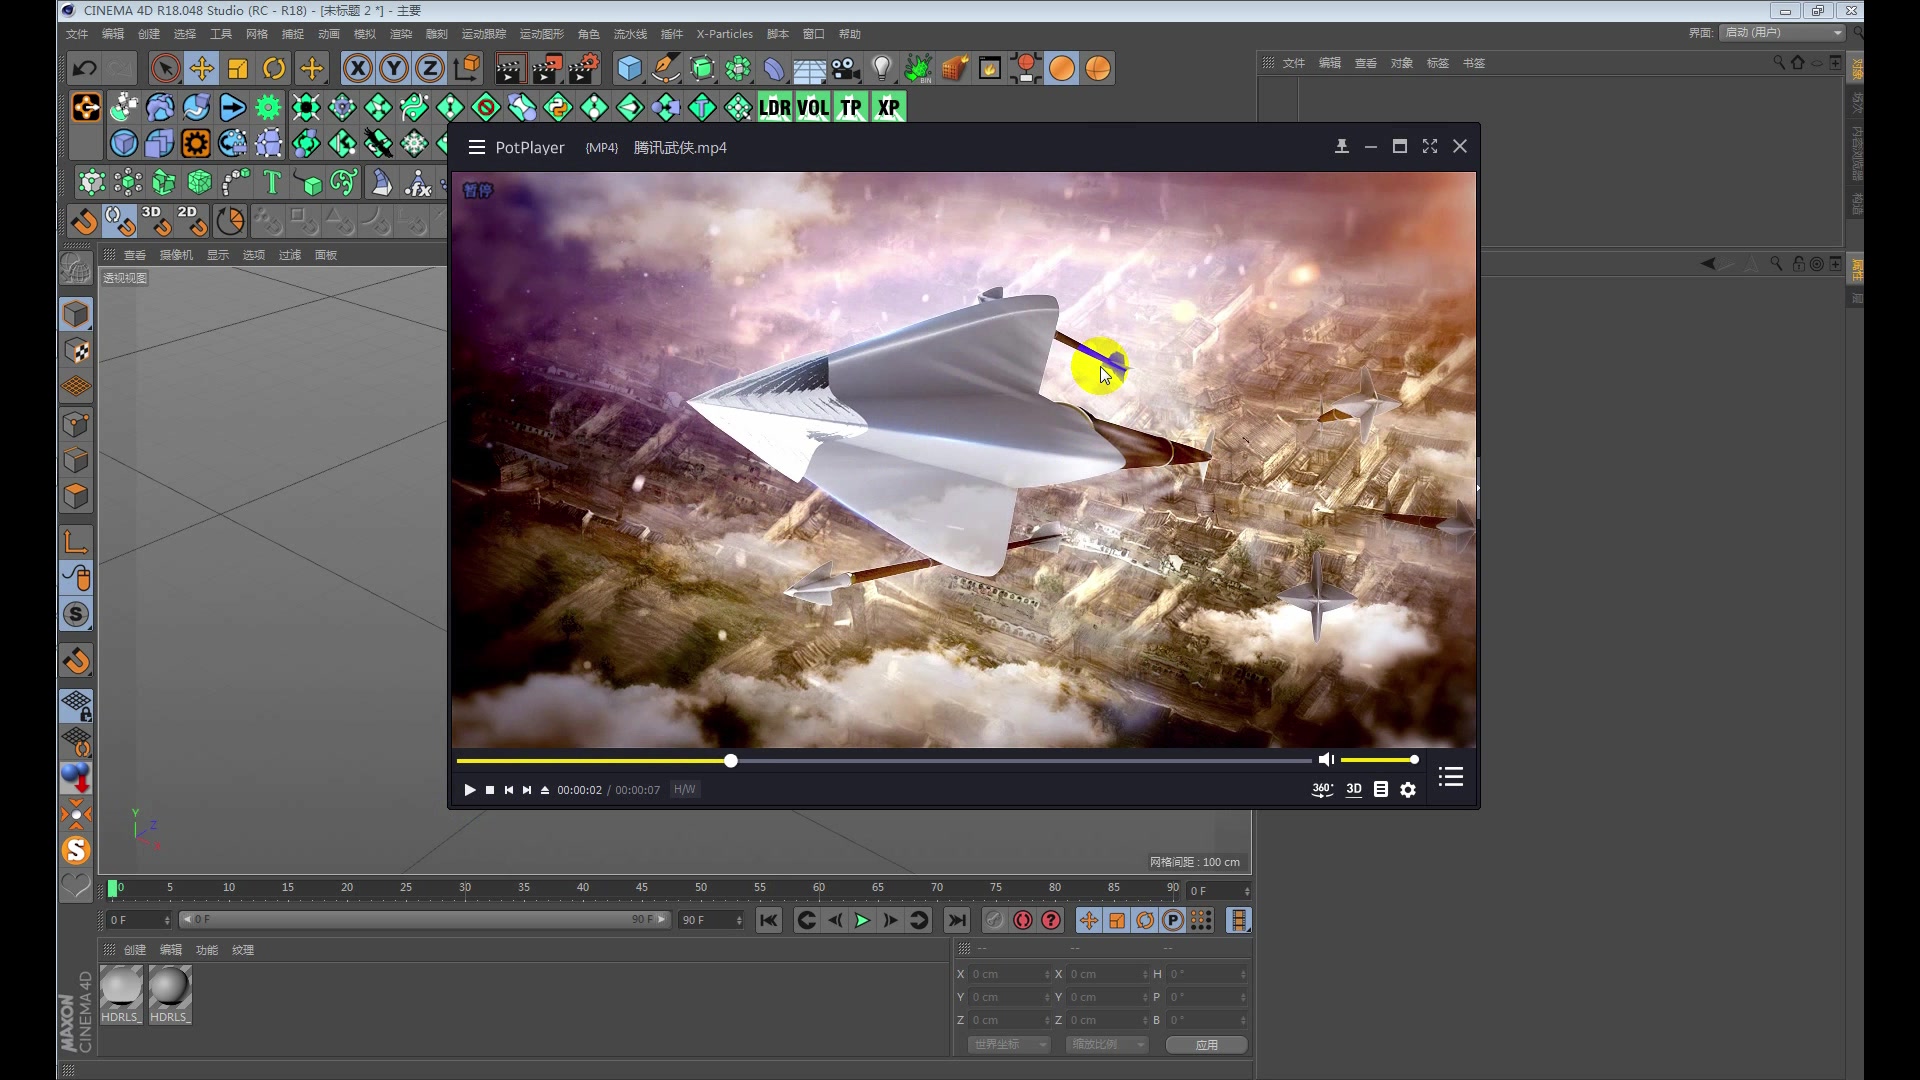Viewport: 1920px width, 1080px height.
Task: Mute PotPlayer audio speaker icon
Action: tap(1326, 760)
